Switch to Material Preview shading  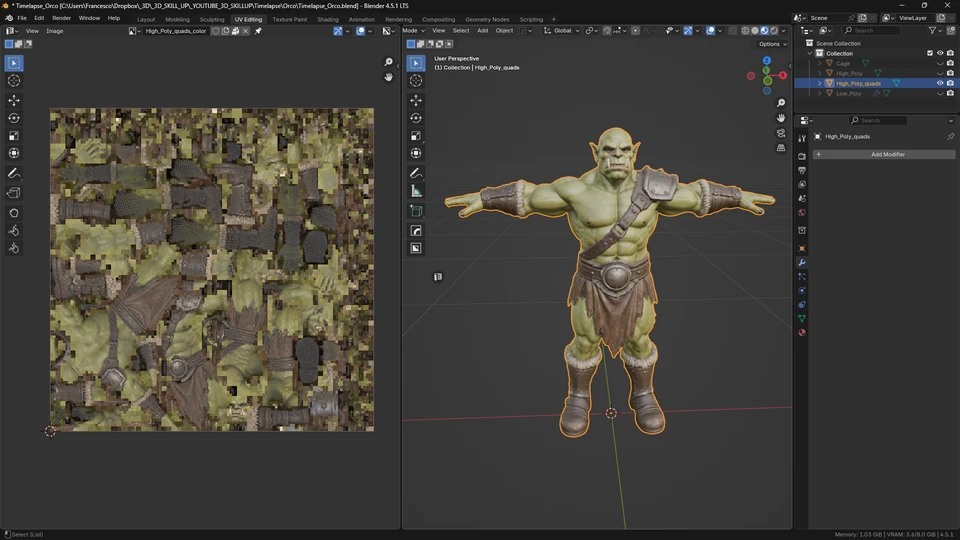point(765,31)
